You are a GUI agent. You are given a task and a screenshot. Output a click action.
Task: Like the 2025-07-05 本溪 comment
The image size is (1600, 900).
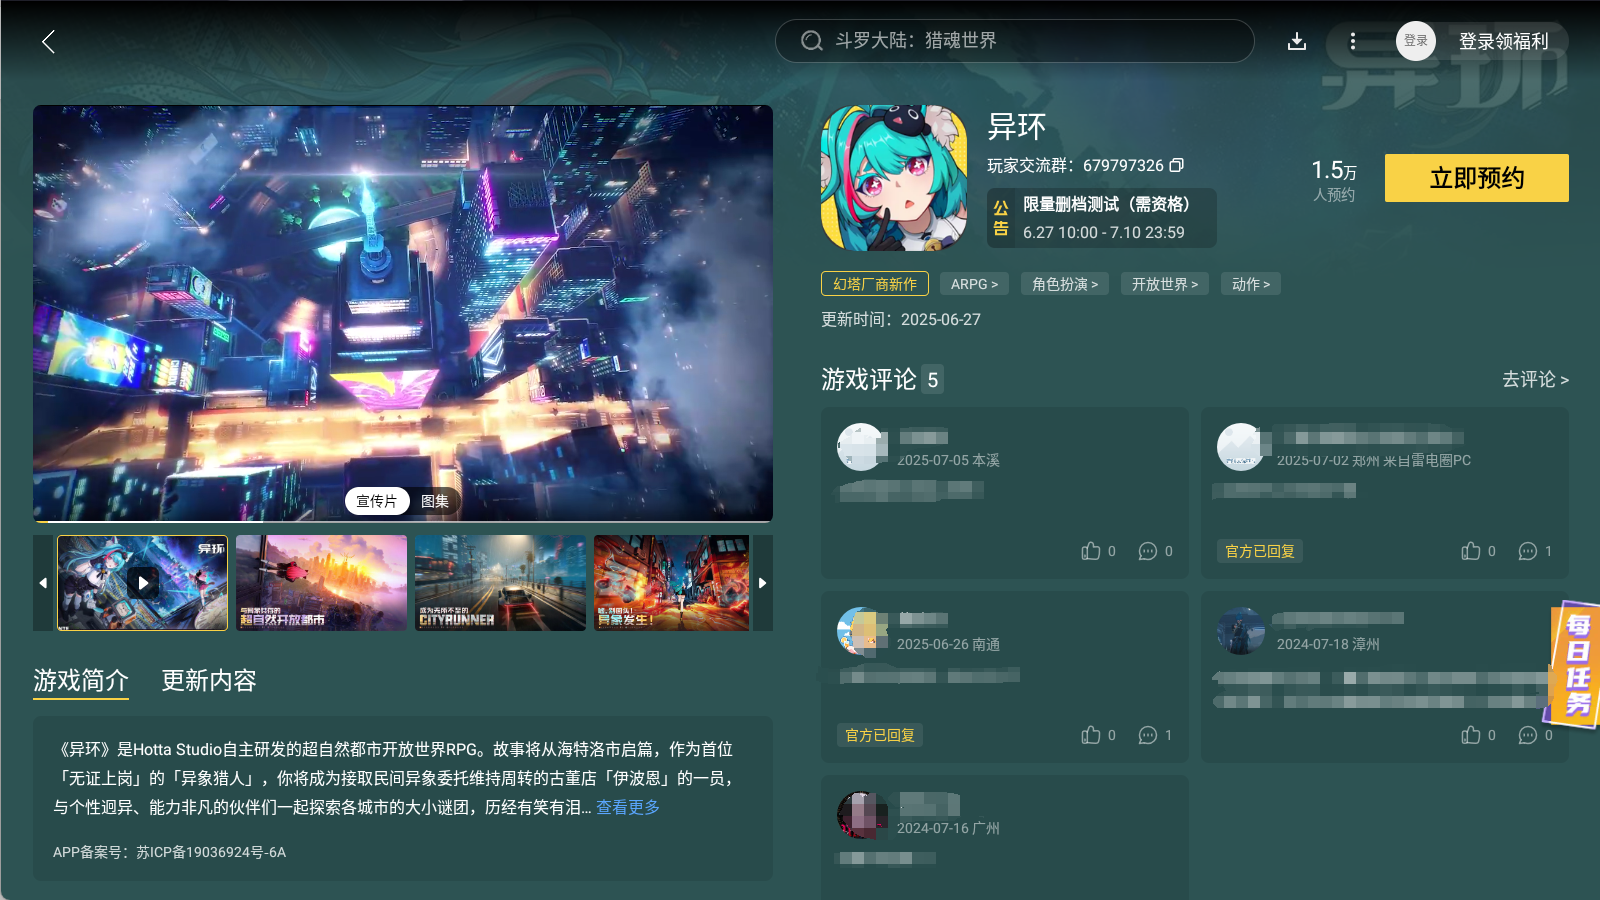coord(1091,551)
